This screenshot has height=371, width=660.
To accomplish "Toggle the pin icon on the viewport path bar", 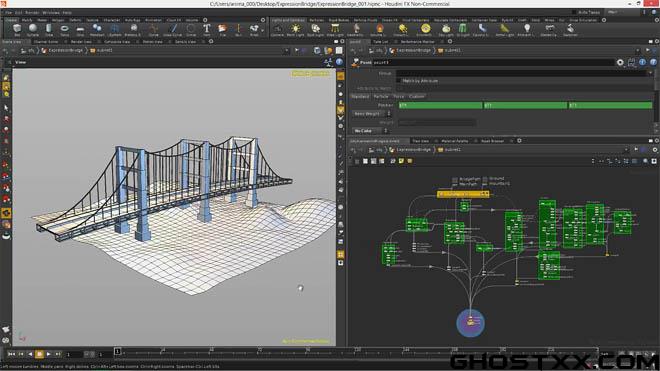I will (297, 50).
